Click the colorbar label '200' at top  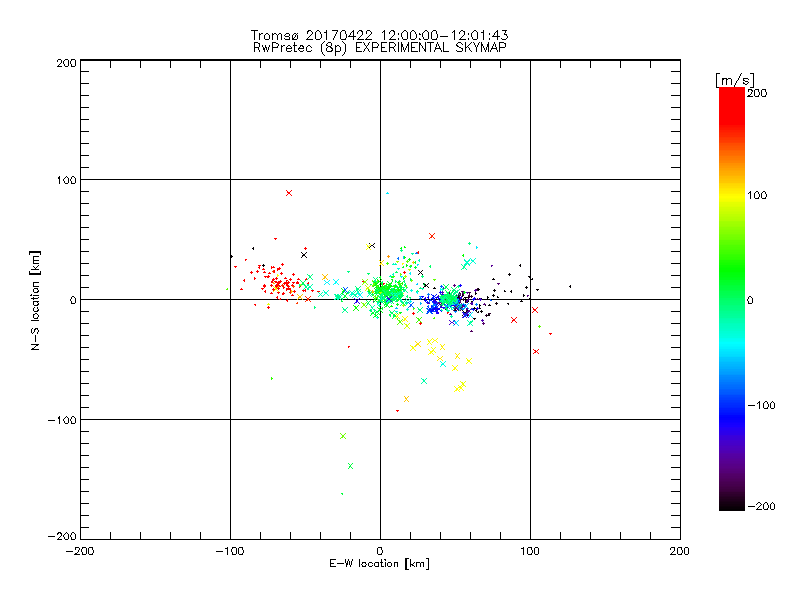pyautogui.click(x=757, y=93)
